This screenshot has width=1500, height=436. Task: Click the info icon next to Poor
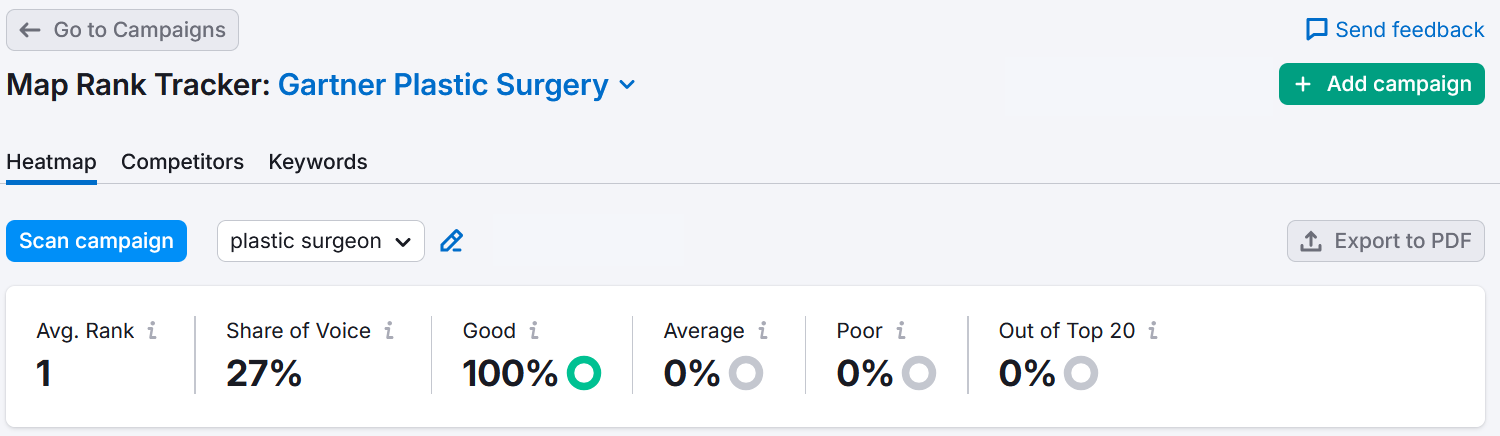(x=901, y=331)
